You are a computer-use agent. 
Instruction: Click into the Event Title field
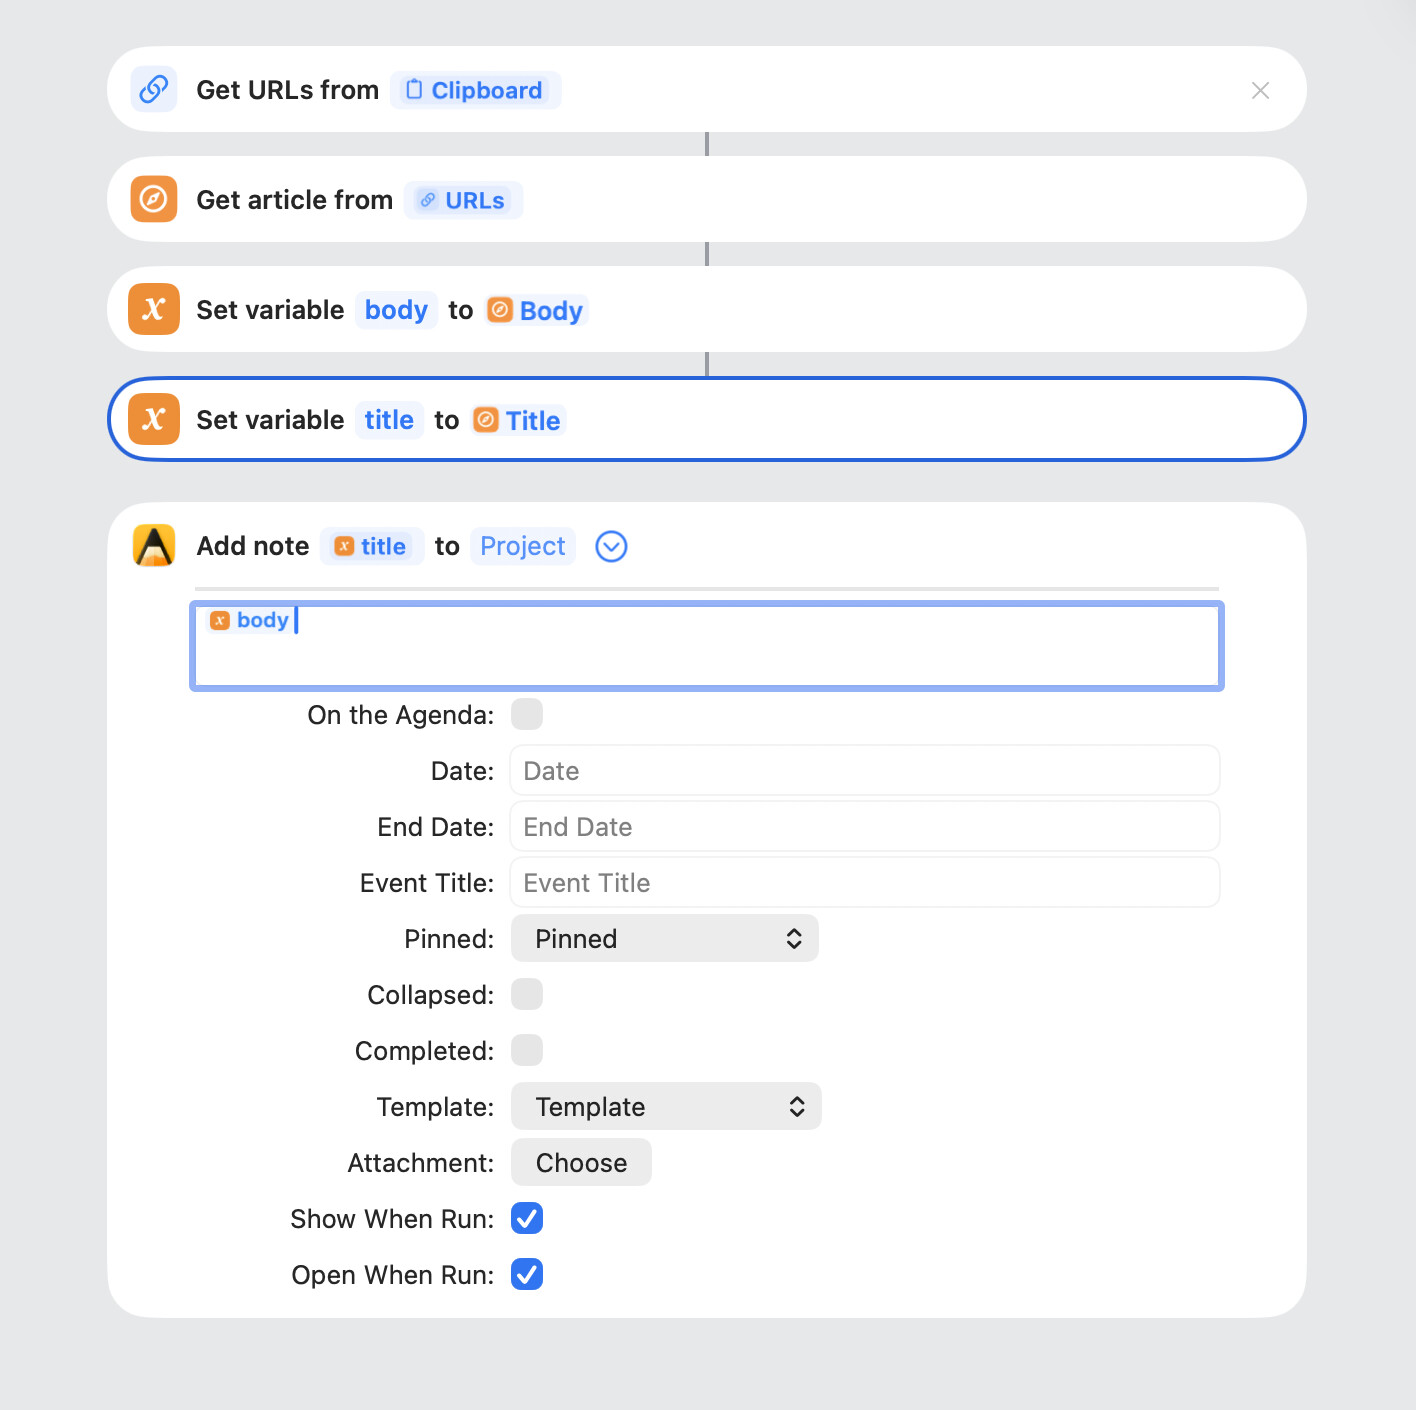[865, 883]
